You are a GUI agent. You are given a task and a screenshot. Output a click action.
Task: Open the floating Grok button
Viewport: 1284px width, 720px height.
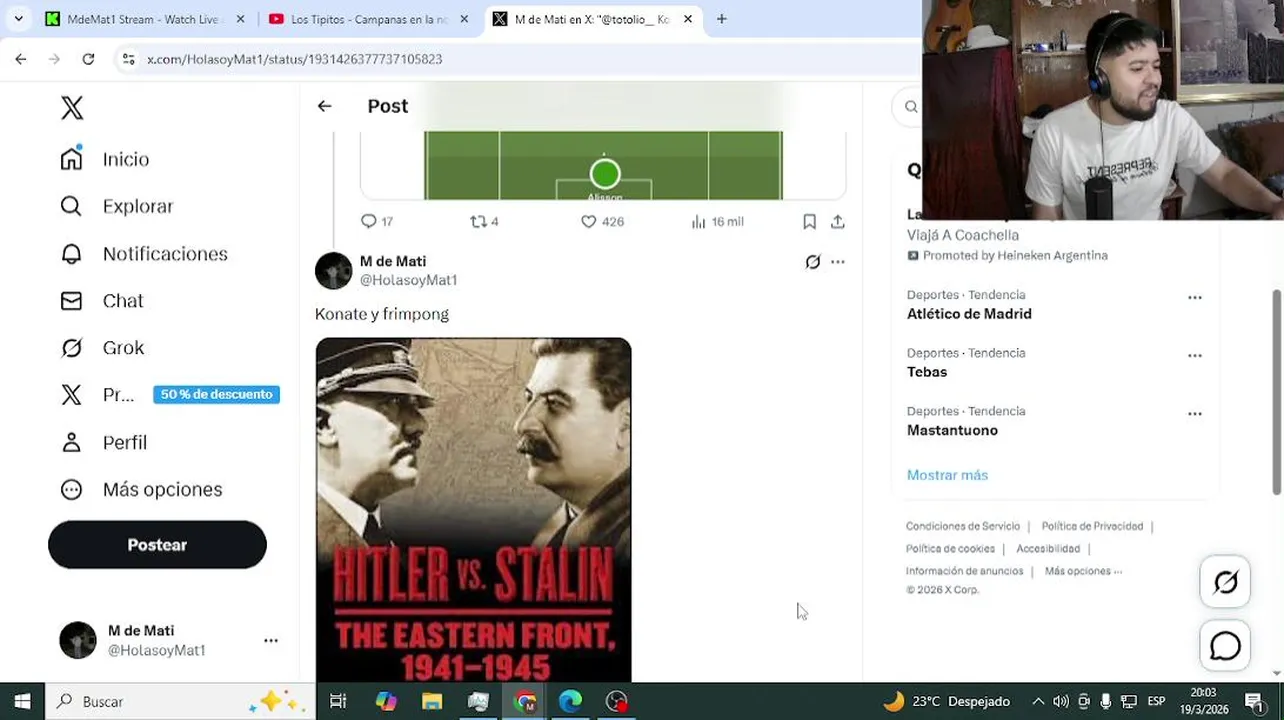(1225, 582)
